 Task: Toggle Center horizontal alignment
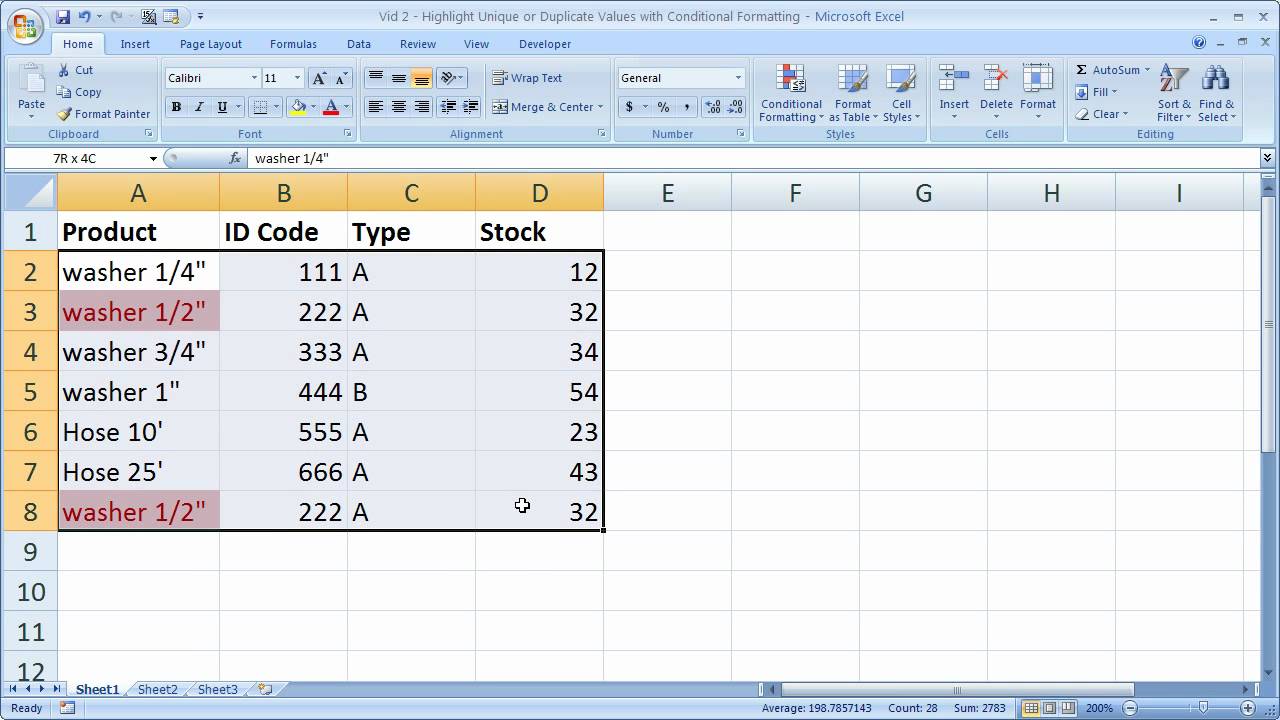point(399,107)
